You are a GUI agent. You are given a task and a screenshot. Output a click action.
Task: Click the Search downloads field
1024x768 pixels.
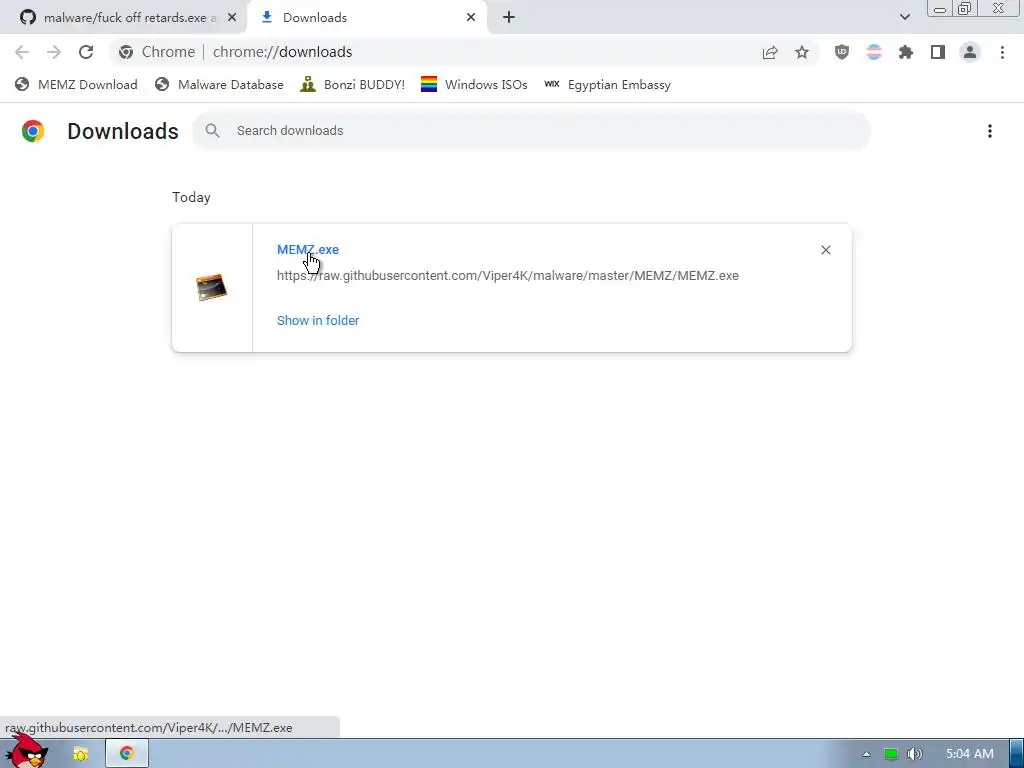click(531, 131)
